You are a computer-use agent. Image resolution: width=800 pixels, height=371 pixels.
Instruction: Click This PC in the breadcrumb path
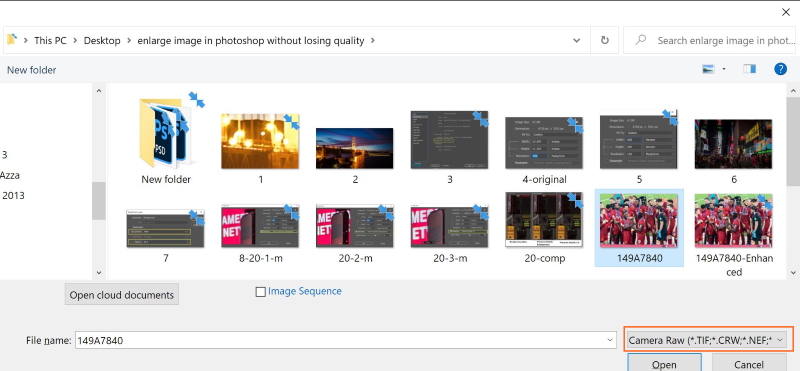(x=50, y=40)
